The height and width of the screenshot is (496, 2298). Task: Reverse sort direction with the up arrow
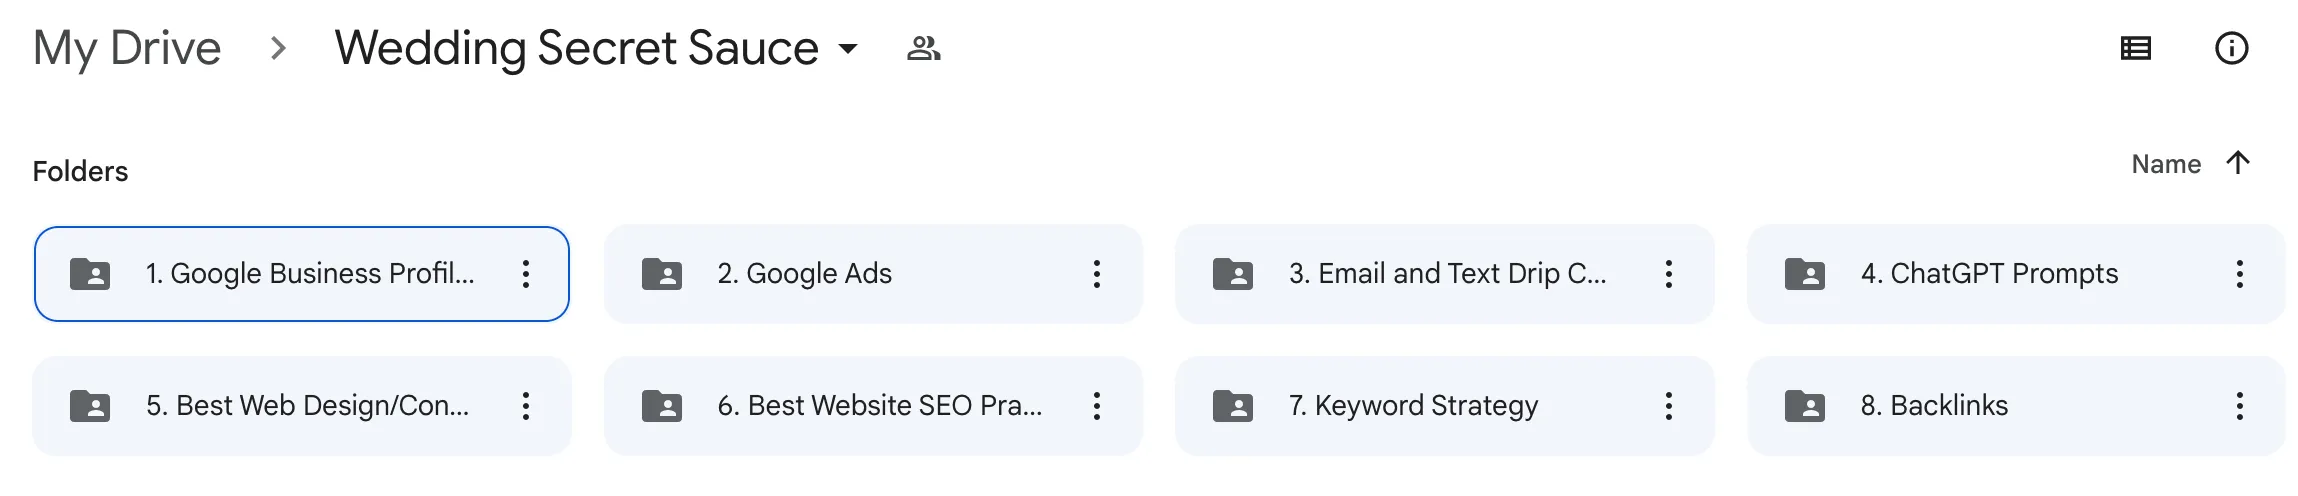click(x=2238, y=163)
